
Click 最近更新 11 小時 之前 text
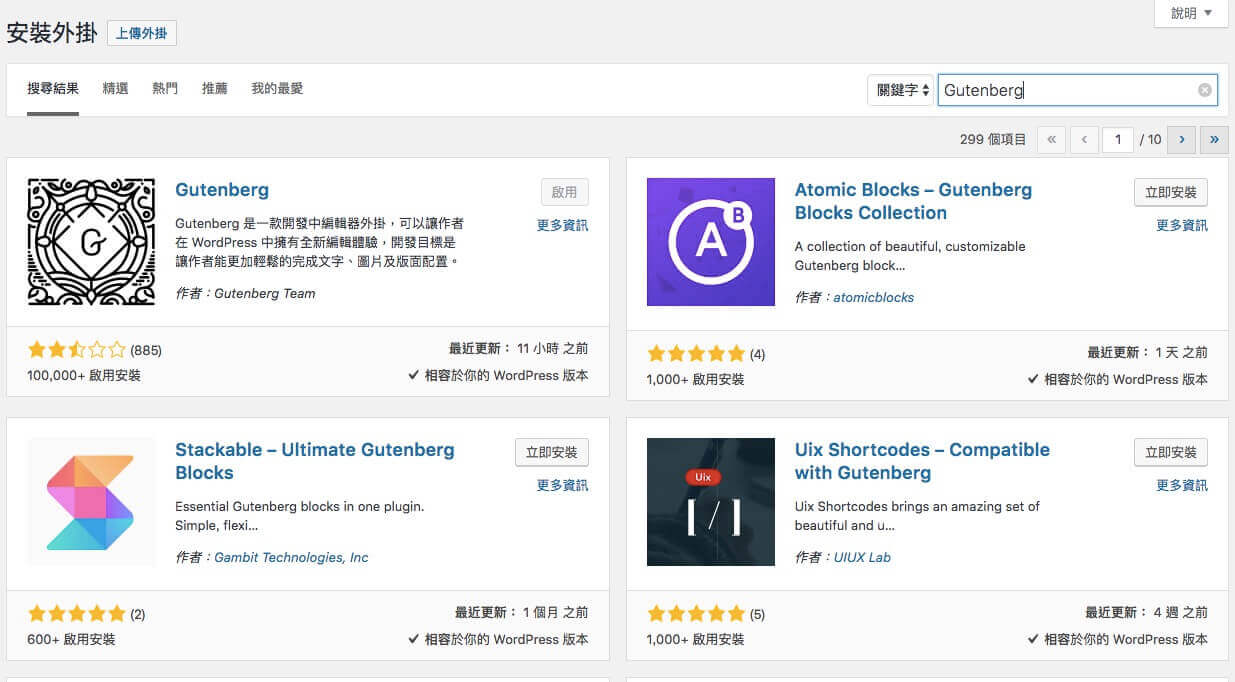pyautogui.click(x=518, y=349)
